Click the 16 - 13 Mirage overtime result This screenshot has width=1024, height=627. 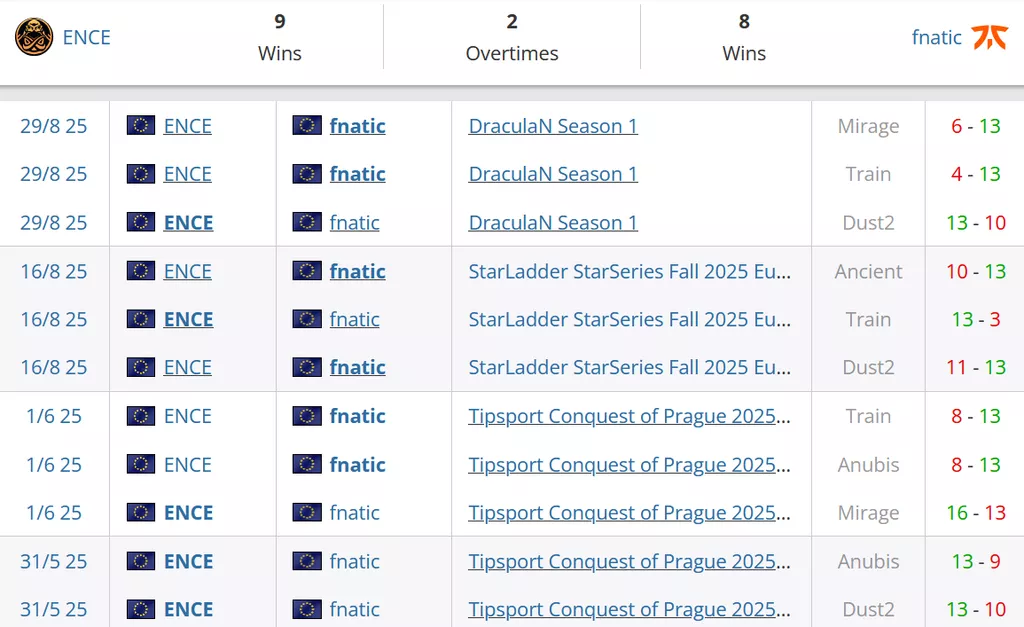(x=976, y=512)
